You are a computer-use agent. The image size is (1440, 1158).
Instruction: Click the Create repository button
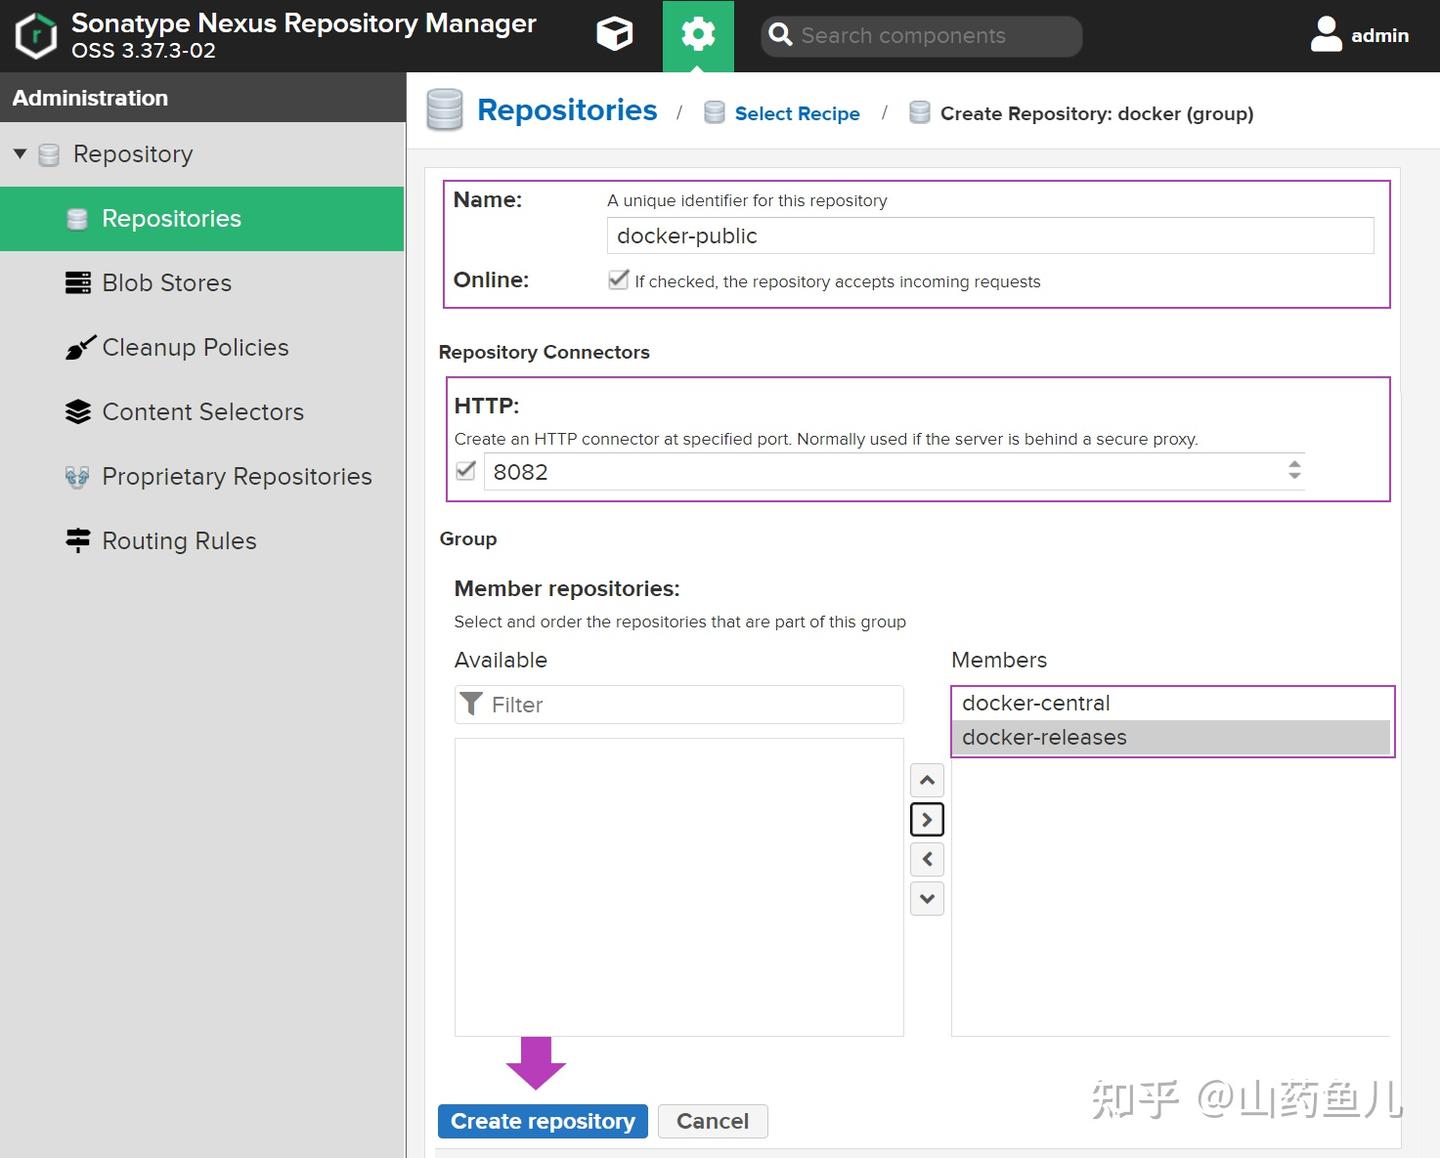pyautogui.click(x=542, y=1121)
